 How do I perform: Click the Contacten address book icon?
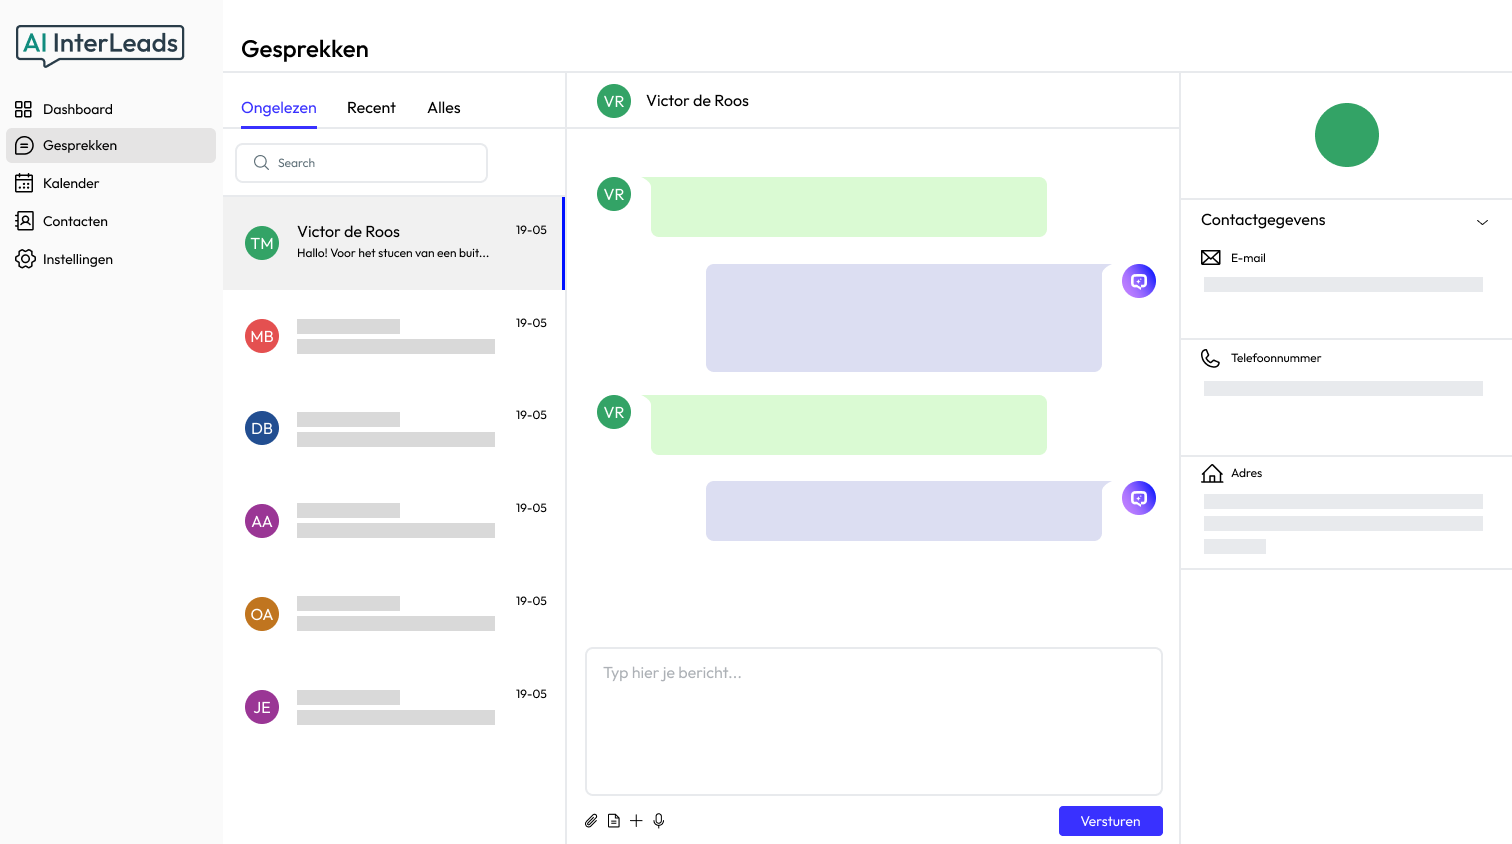click(x=24, y=221)
